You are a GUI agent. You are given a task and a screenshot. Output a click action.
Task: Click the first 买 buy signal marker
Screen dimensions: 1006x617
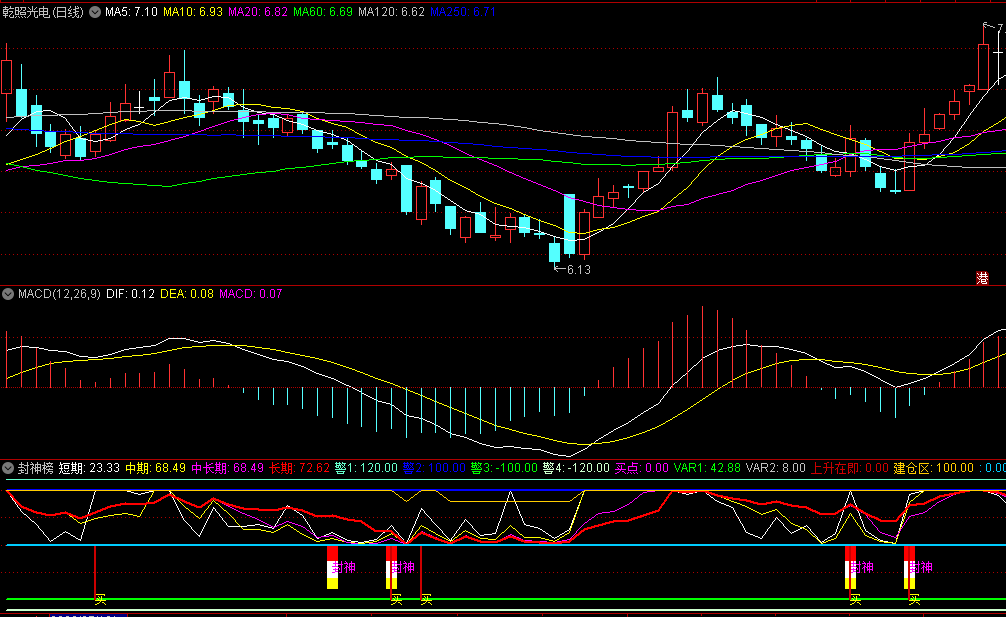click(100, 600)
